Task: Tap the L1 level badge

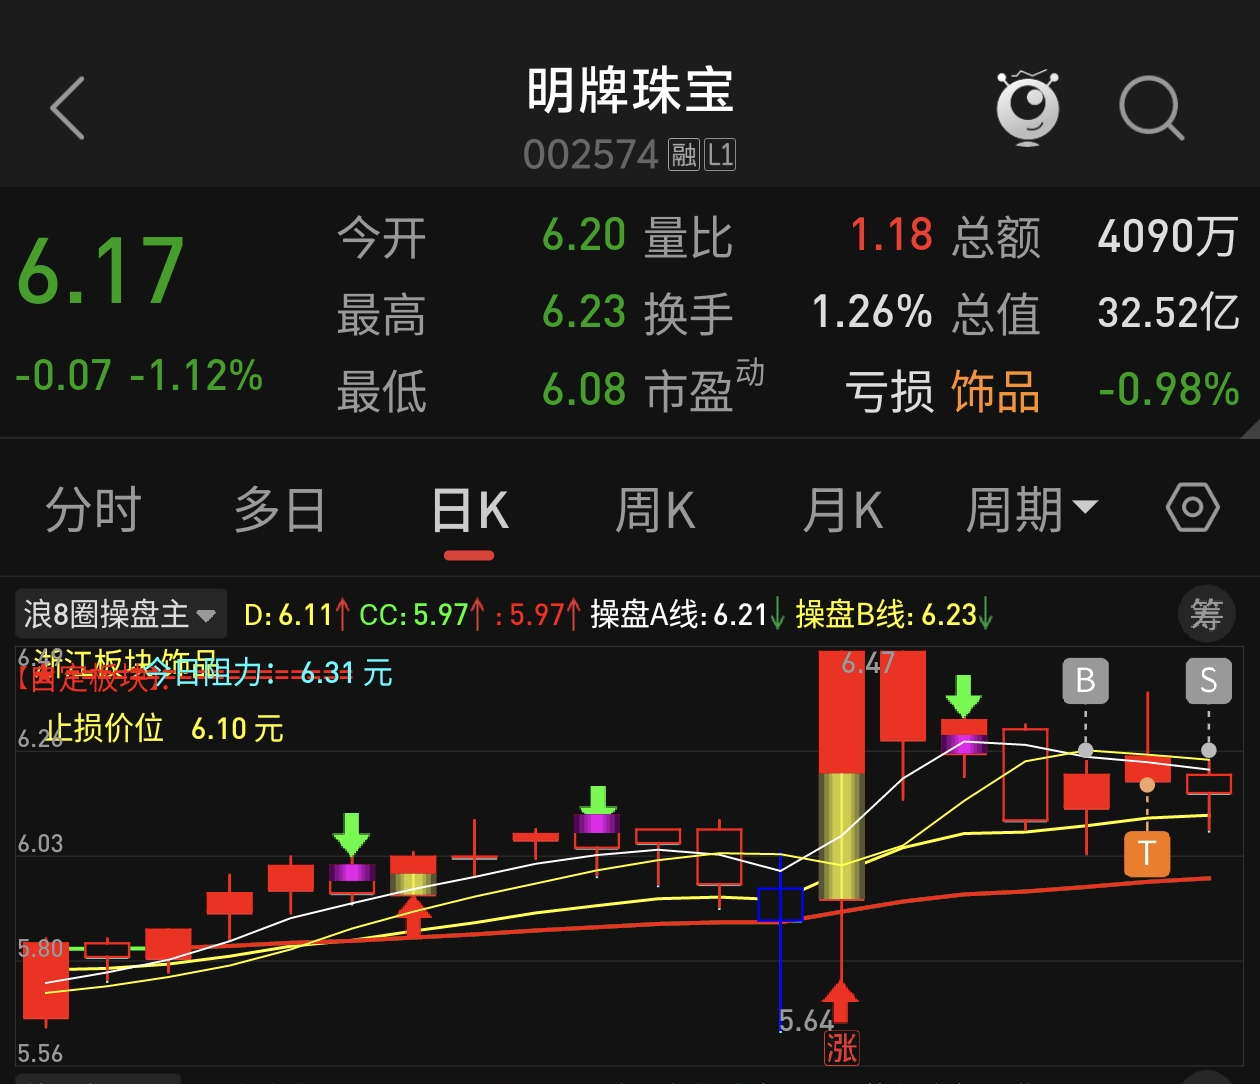Action: click(x=720, y=155)
